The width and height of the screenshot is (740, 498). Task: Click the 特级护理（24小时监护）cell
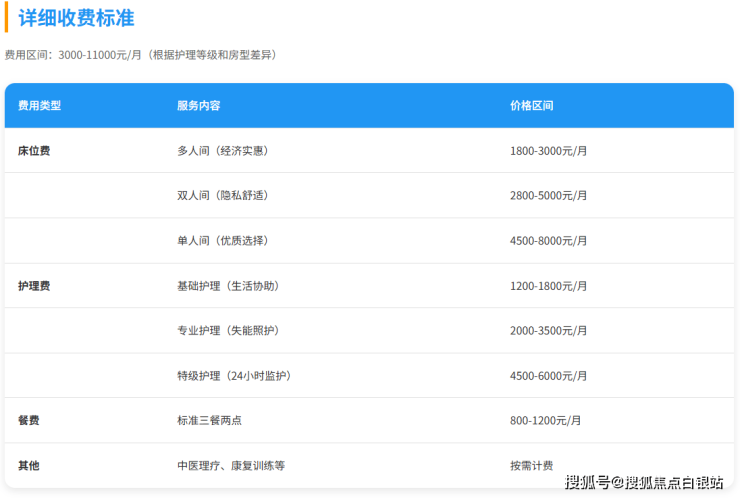(233, 376)
